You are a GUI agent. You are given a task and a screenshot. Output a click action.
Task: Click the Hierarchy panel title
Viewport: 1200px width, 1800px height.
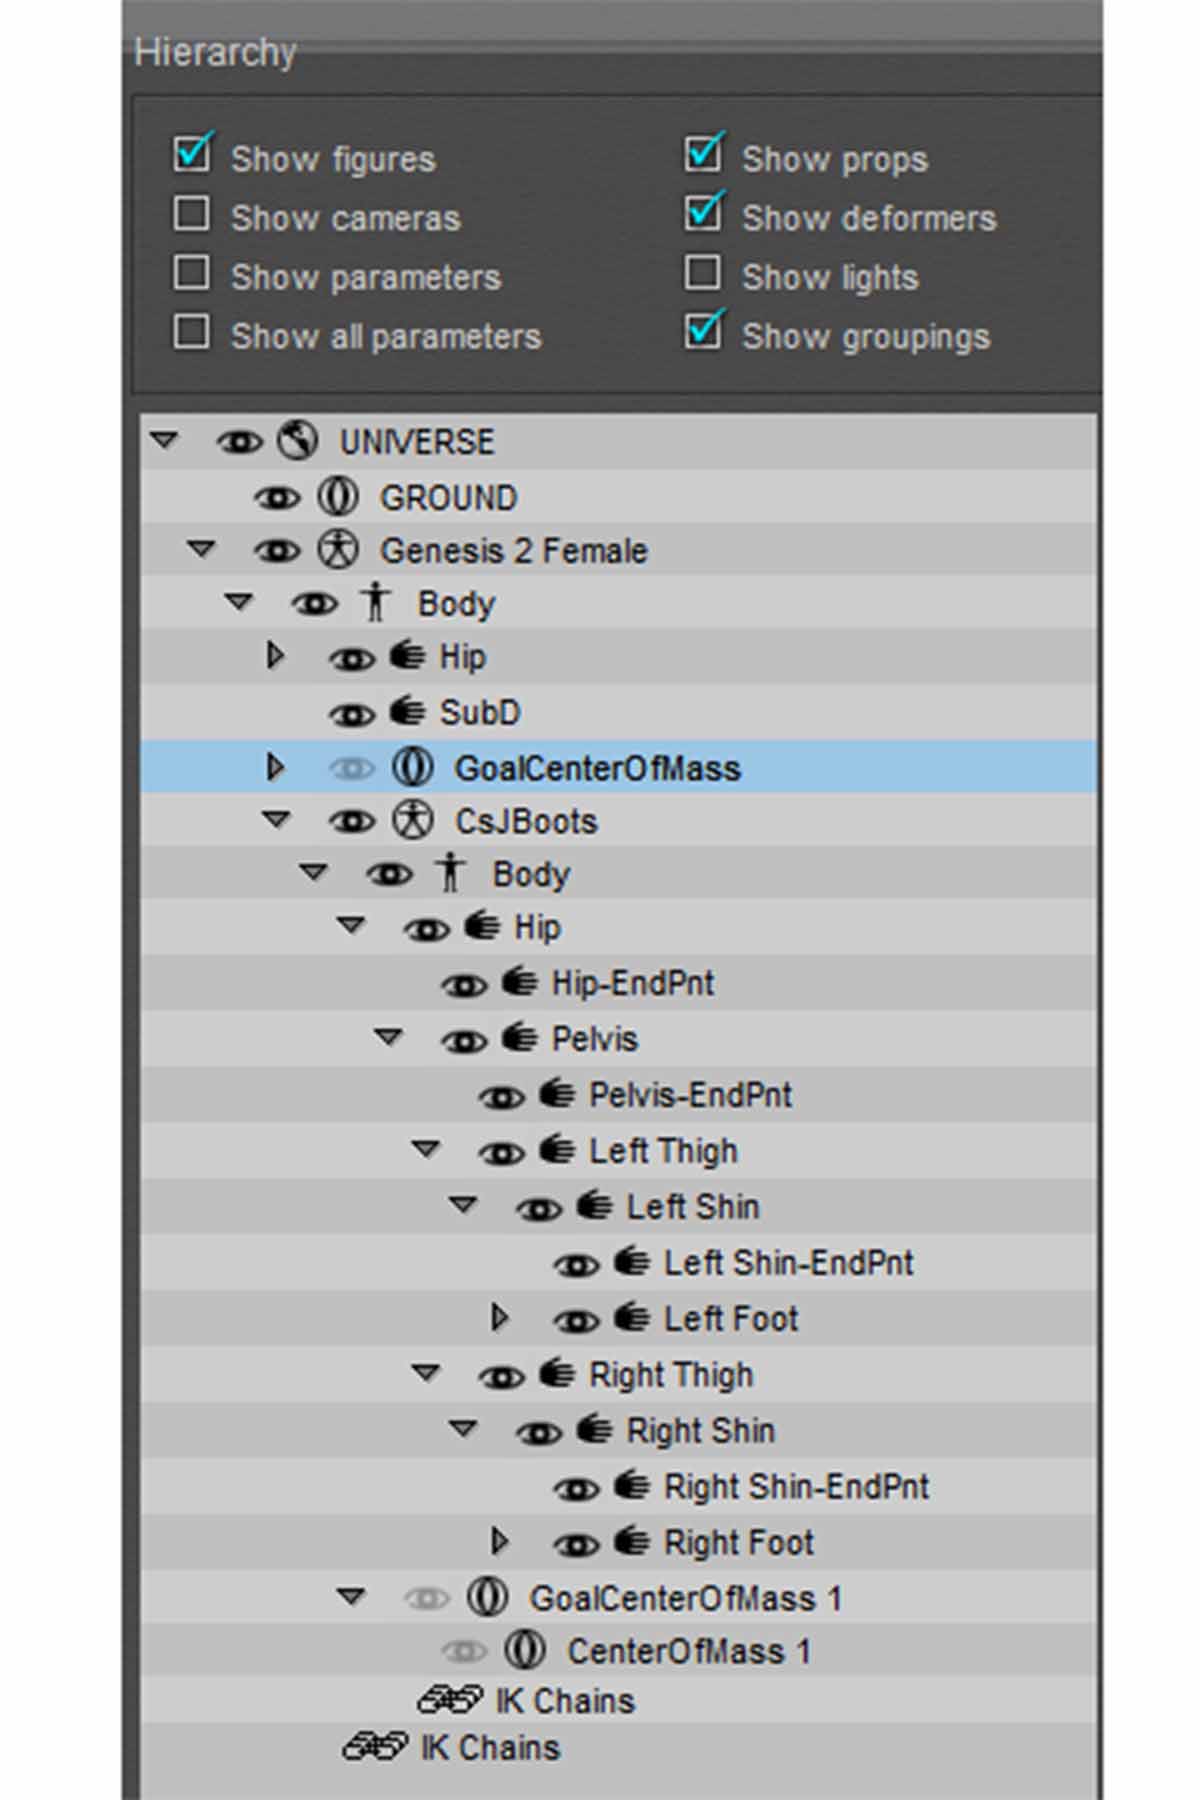click(215, 52)
